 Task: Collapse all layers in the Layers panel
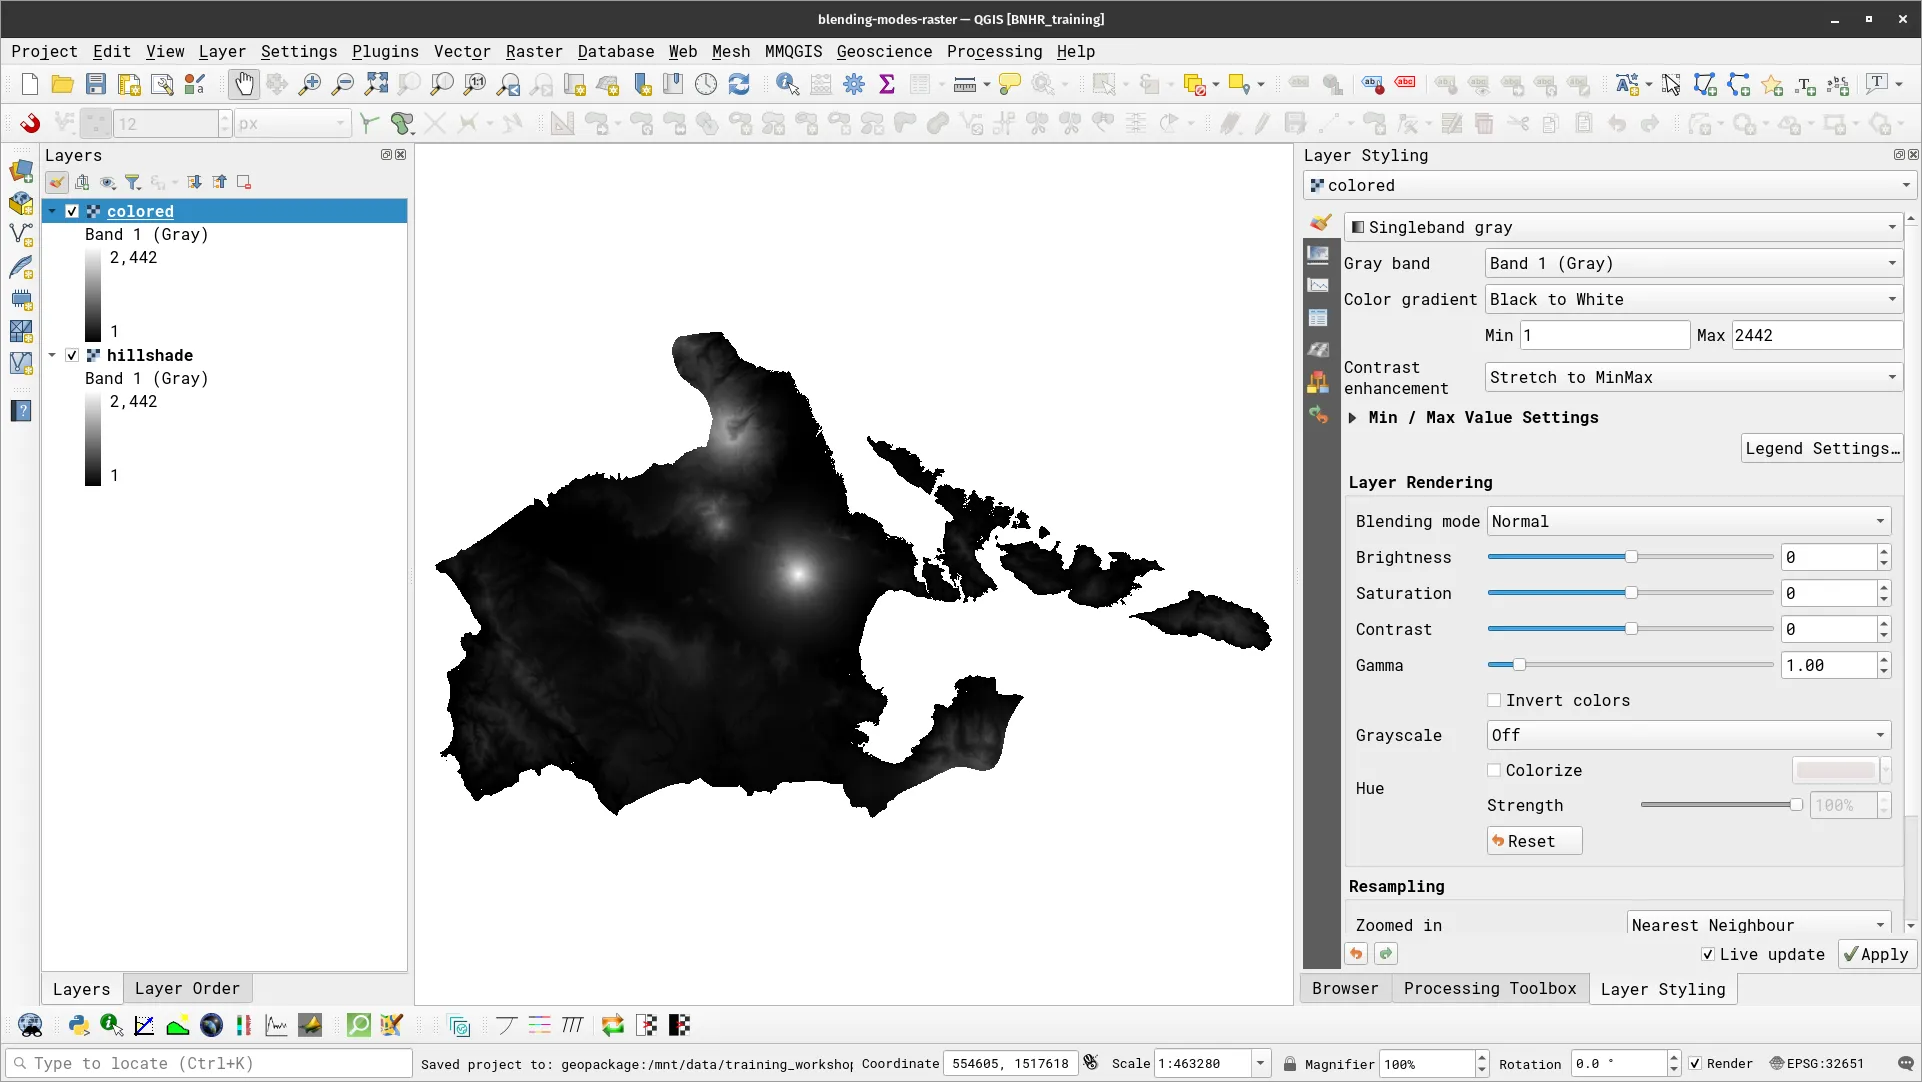[x=220, y=182]
